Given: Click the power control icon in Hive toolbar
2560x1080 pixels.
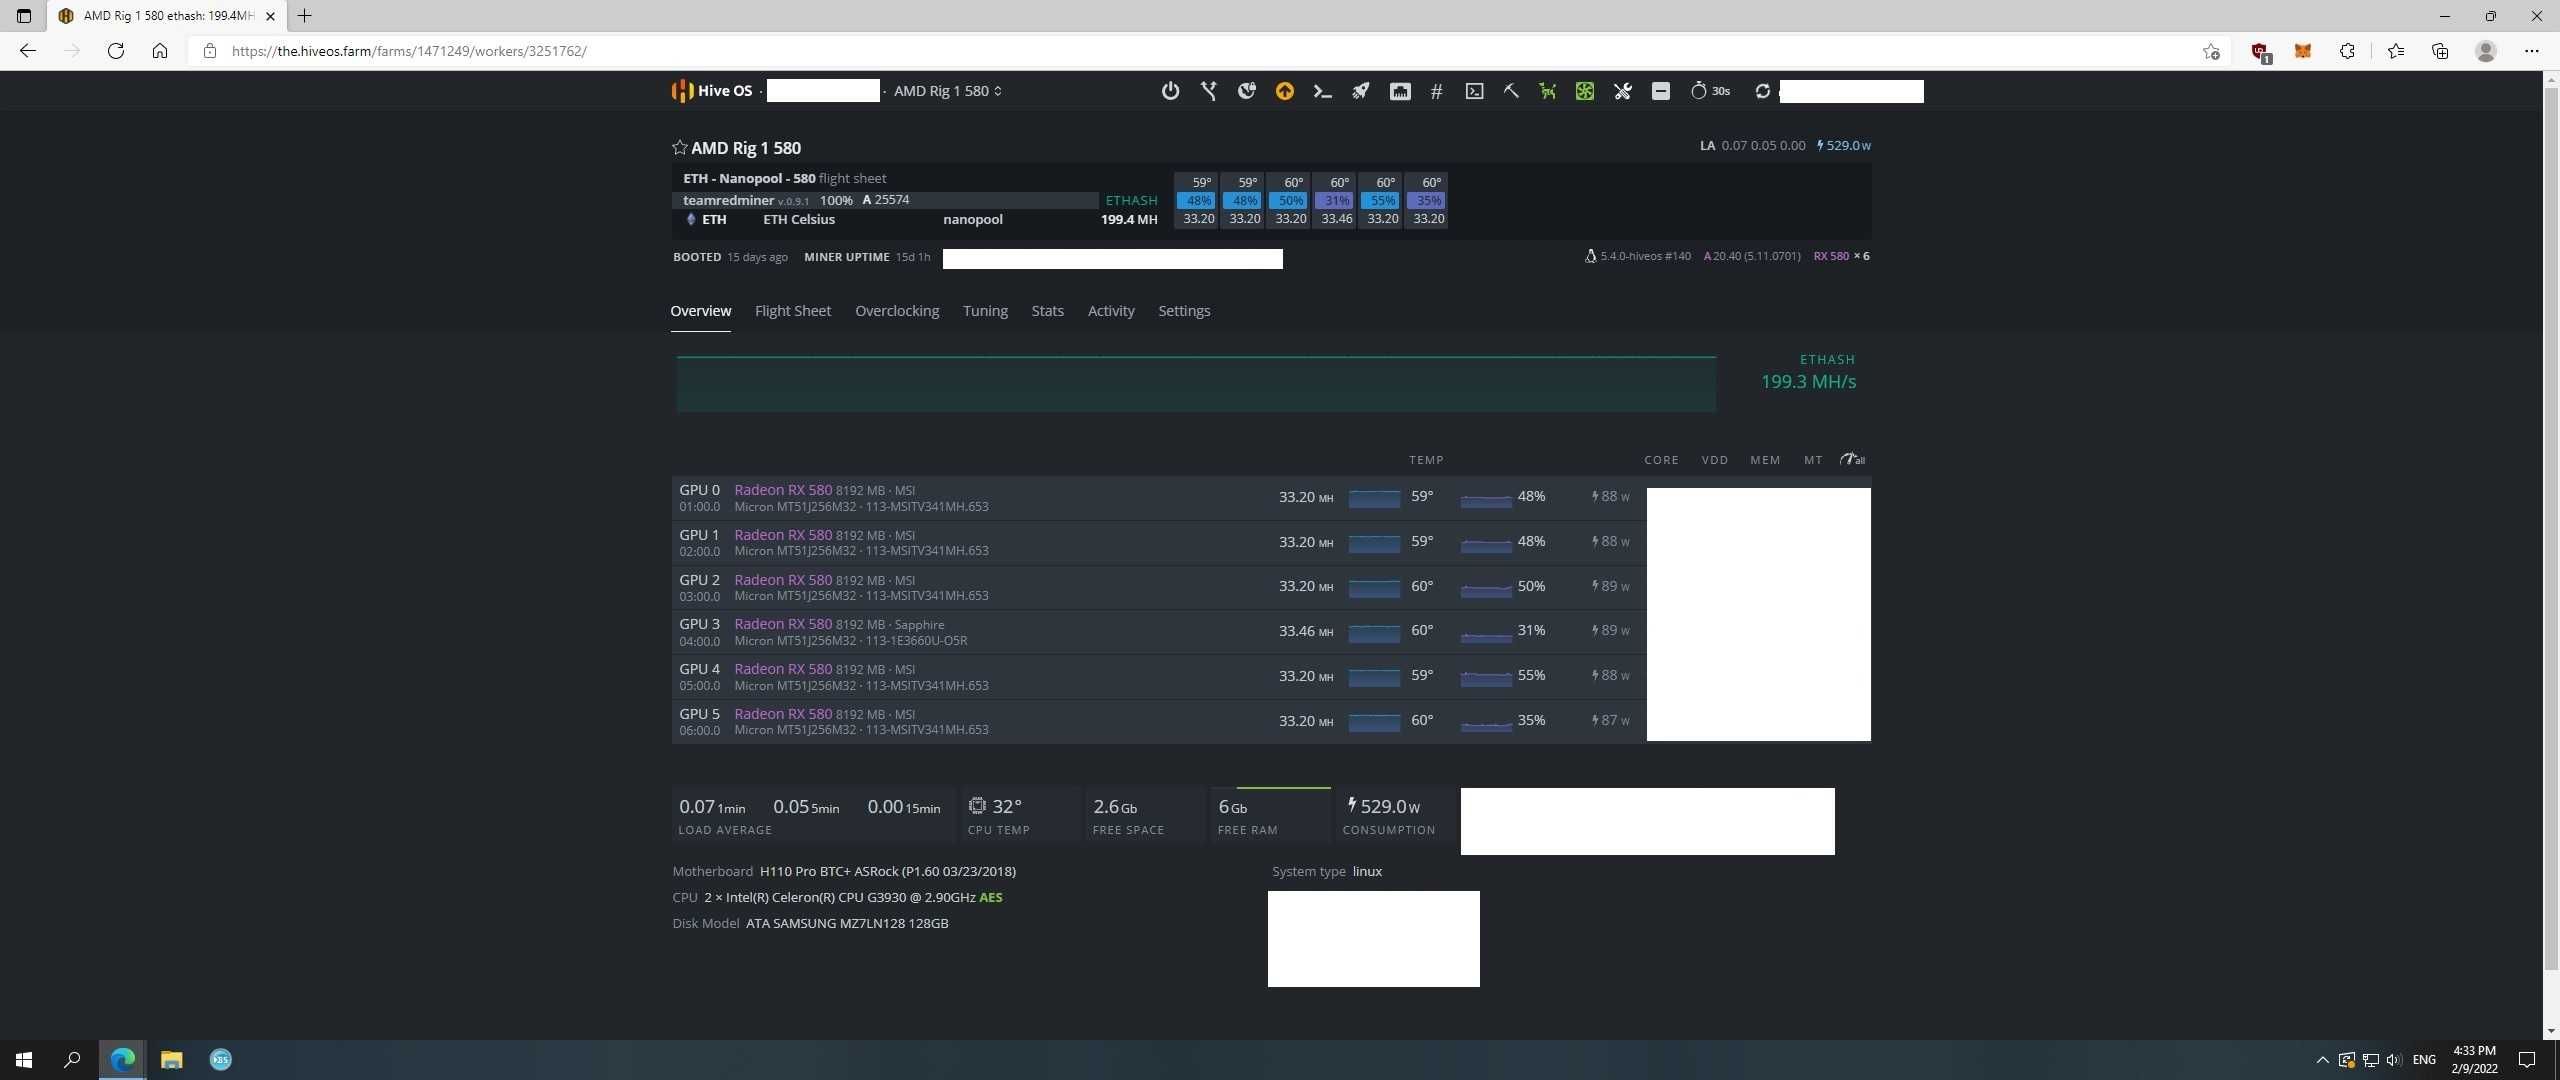Looking at the screenshot, I should click(1170, 91).
